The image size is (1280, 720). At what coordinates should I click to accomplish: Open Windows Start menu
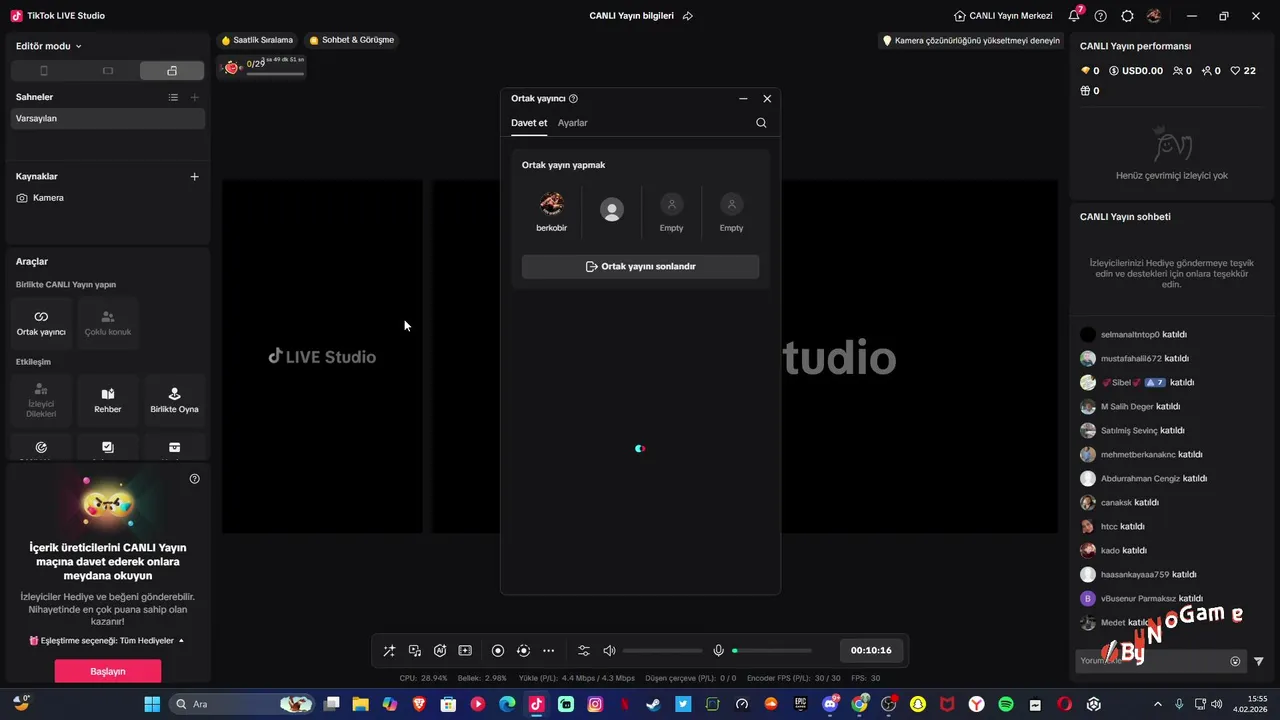tap(152, 704)
